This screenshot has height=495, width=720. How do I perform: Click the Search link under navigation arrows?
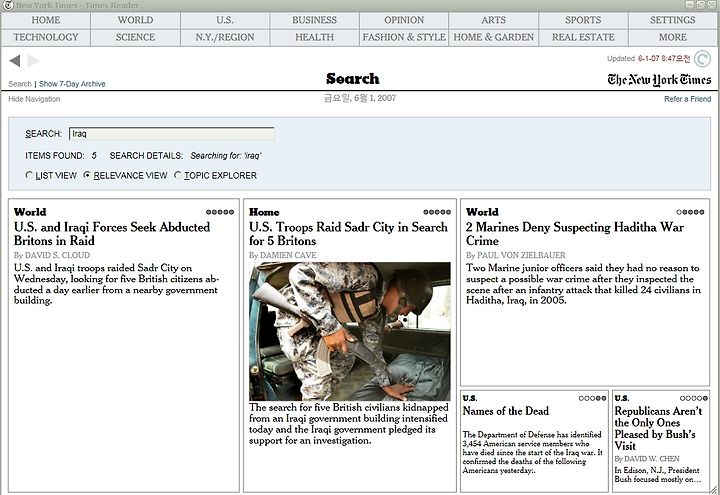20,84
